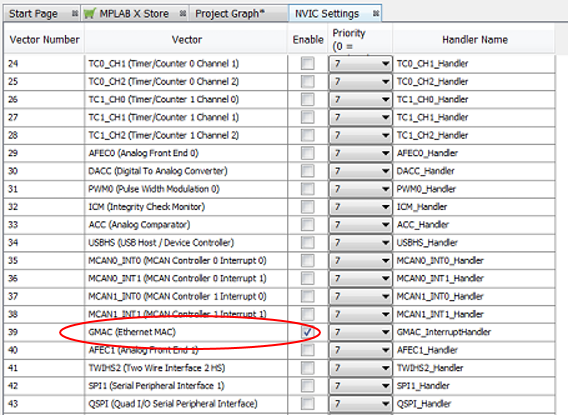Enable the TC0_CH1 interrupt checkbox
This screenshot has width=568, height=415.
click(x=307, y=64)
